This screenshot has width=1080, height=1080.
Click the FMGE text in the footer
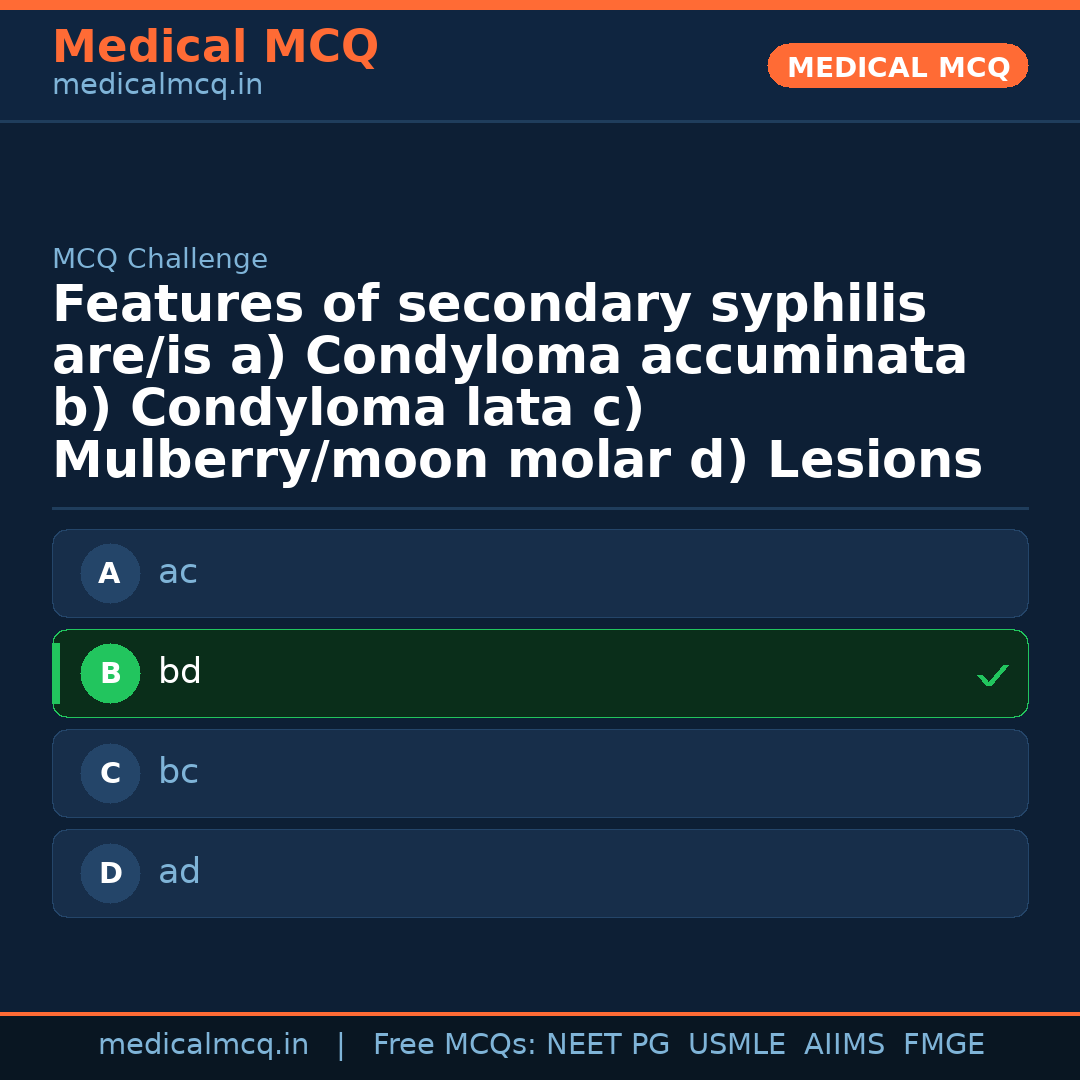[x=943, y=1044]
